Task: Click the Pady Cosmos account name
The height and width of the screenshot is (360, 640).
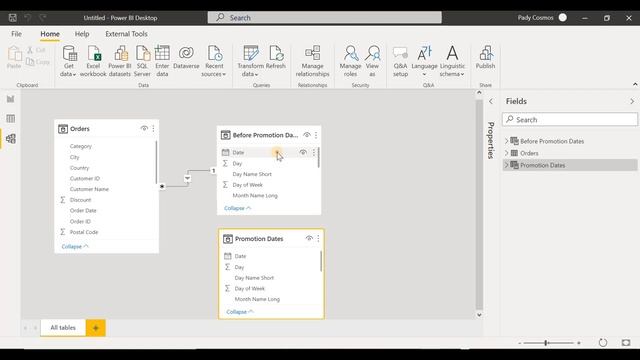Action: 536,18
